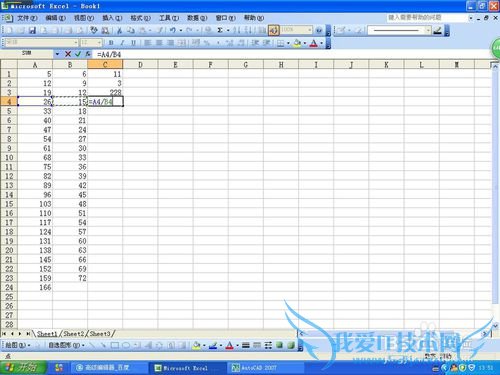Image resolution: width=500 pixels, height=375 pixels.
Task: Click the Cut scissors icon
Action: tap(119, 31)
